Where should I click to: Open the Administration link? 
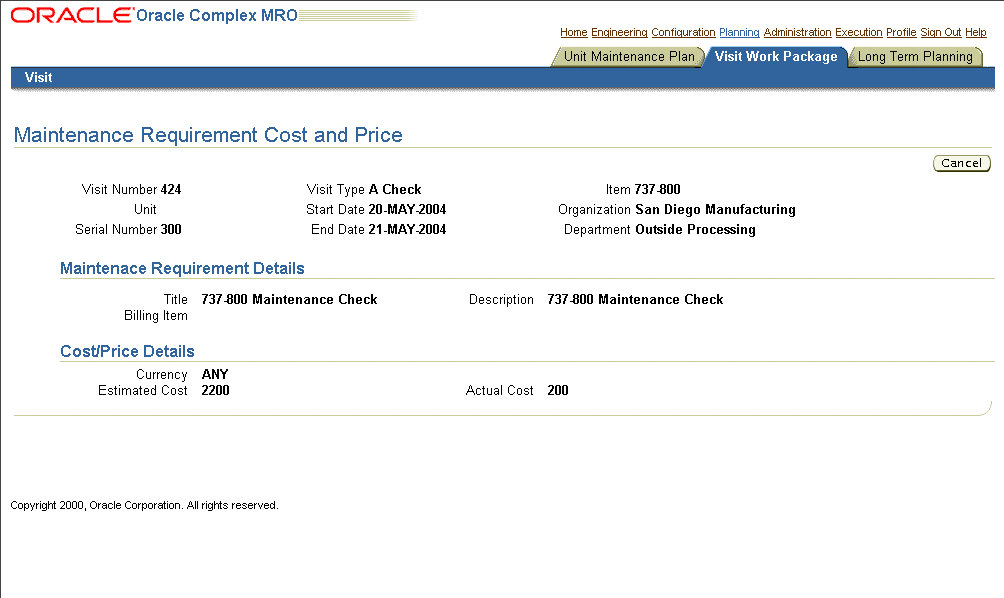pos(797,32)
